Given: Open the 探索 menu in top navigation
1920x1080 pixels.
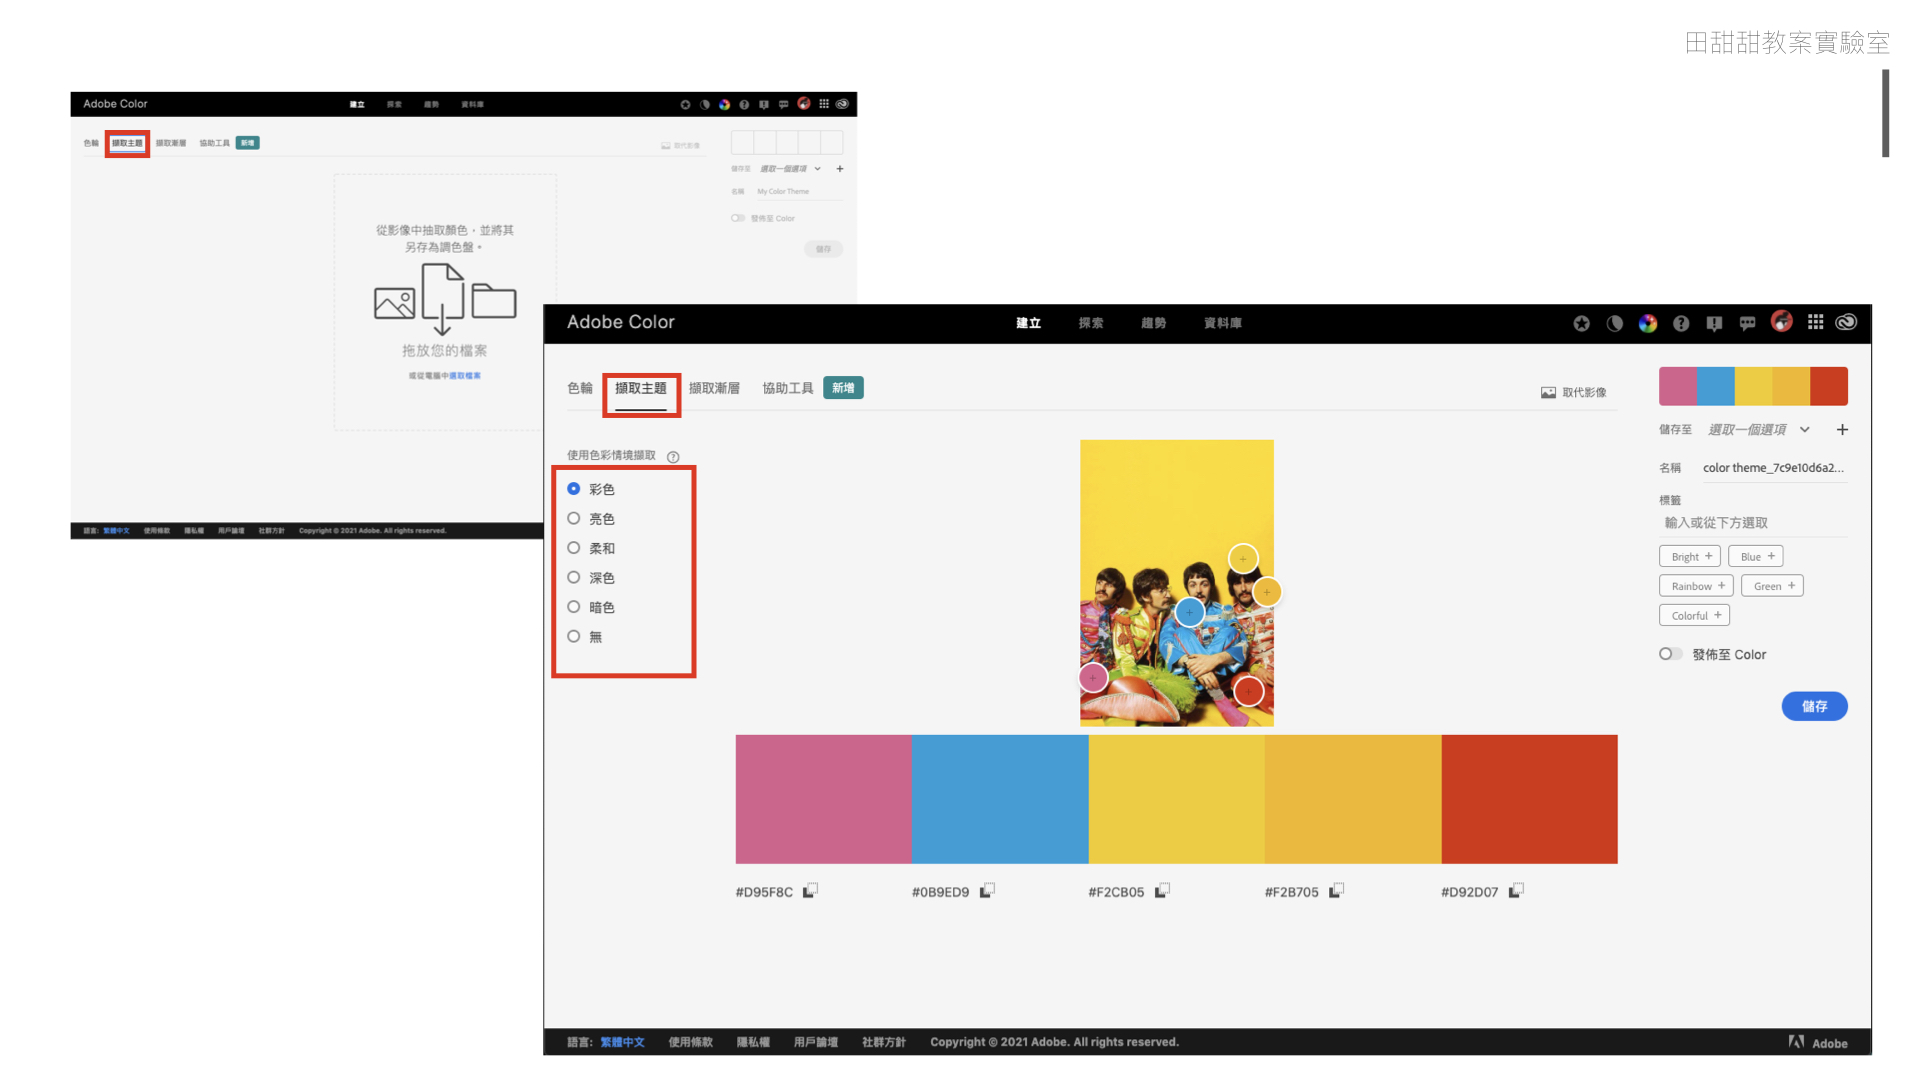Looking at the screenshot, I should pyautogui.click(x=1091, y=323).
